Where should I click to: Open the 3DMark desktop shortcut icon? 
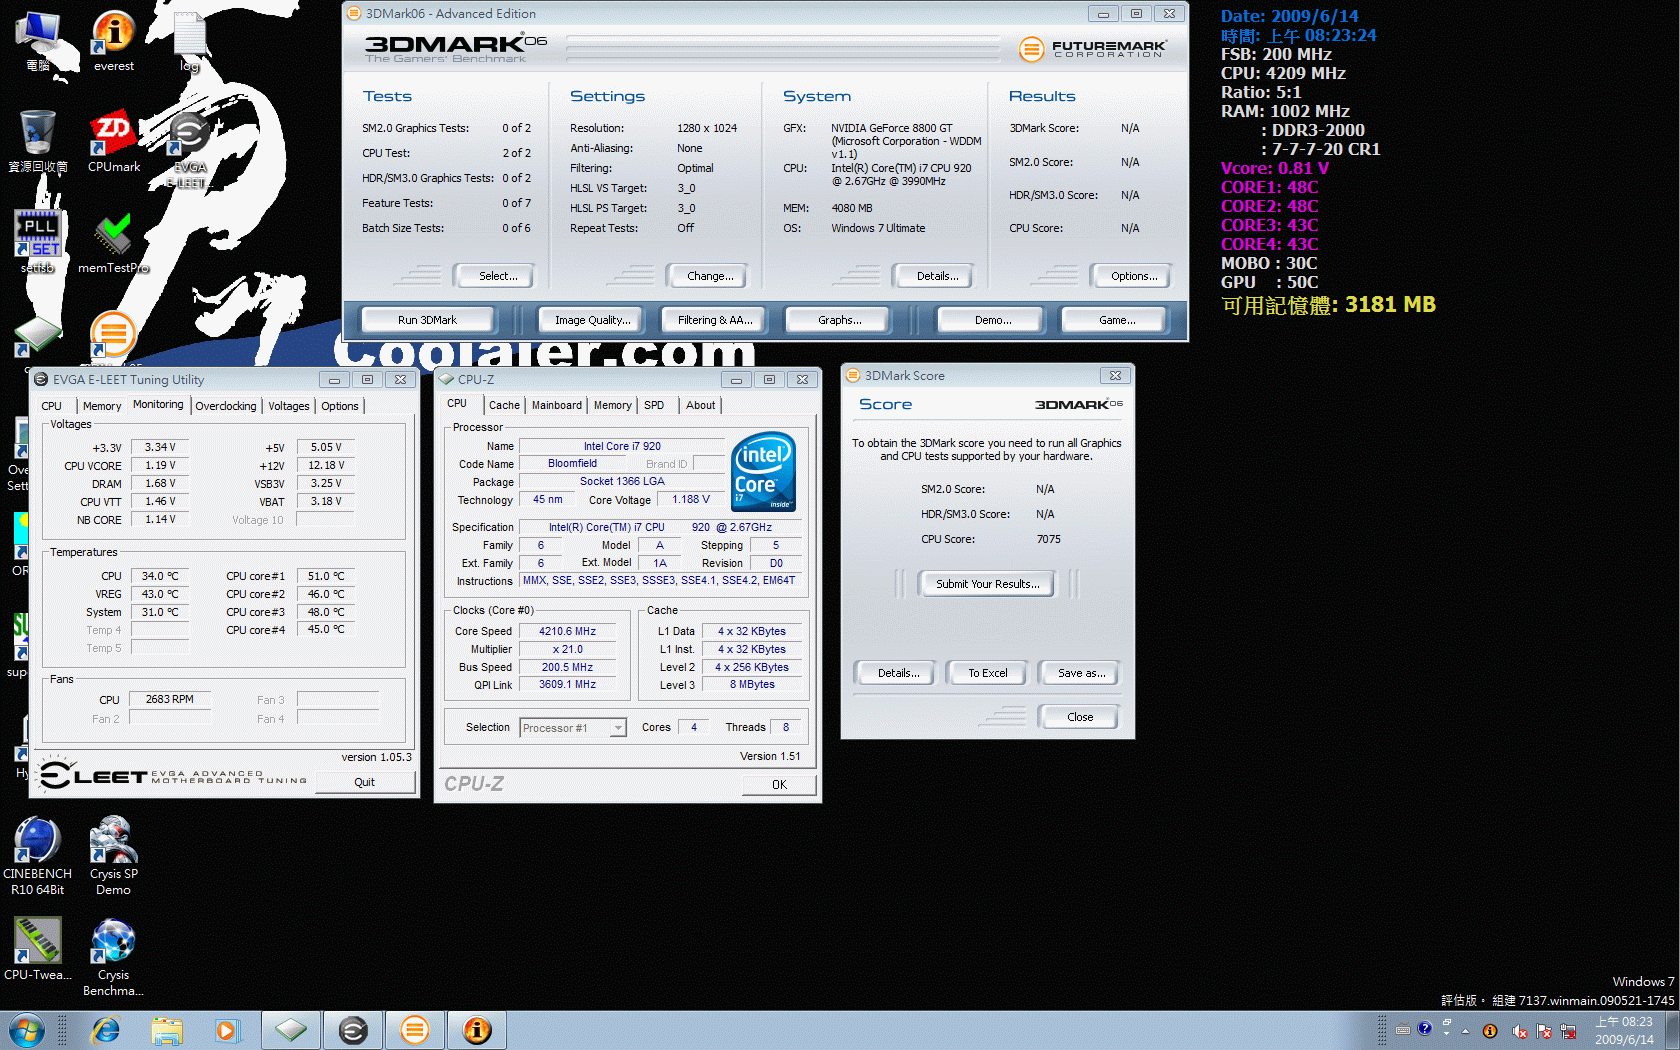(x=113, y=335)
